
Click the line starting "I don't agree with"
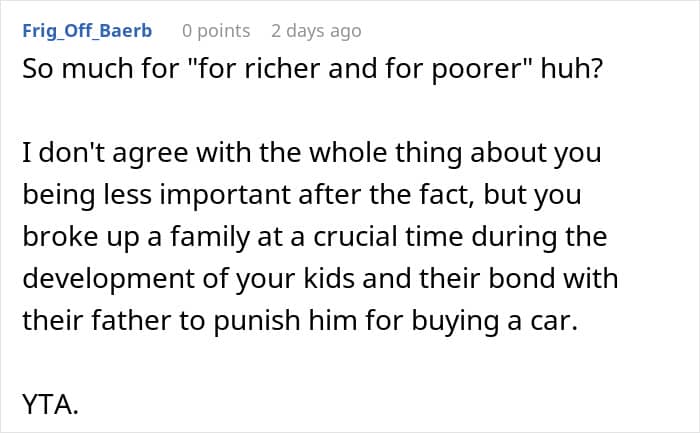click(312, 153)
